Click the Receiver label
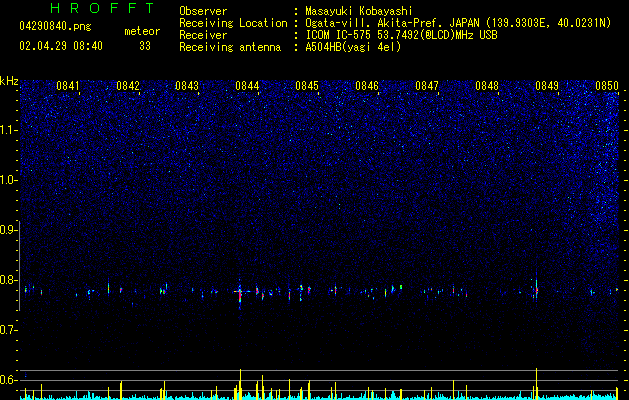This screenshot has height=400, width=629. pyautogui.click(x=203, y=35)
